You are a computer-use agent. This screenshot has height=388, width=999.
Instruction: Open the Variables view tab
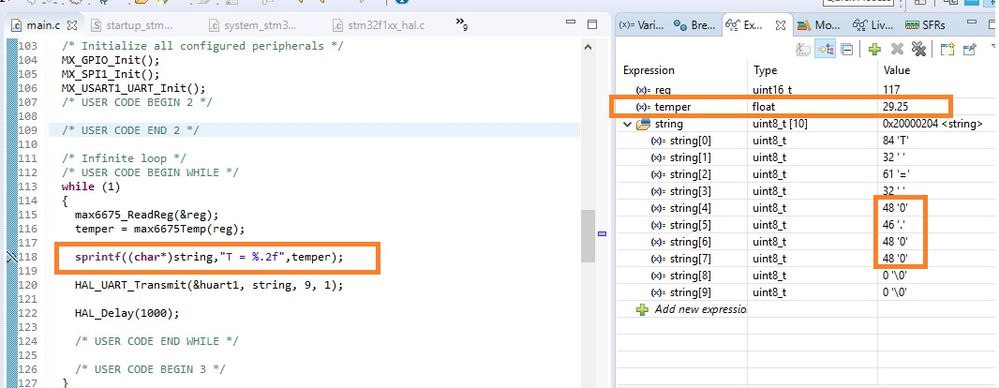(x=642, y=25)
